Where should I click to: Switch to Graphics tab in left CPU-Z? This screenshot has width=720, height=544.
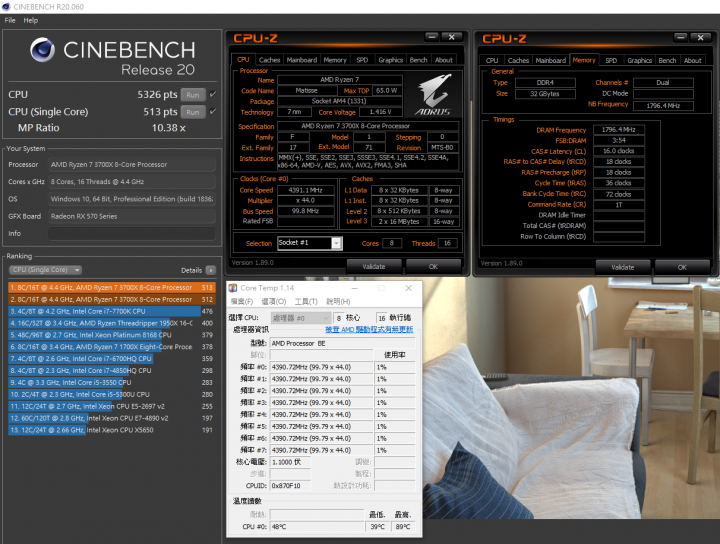[x=390, y=60]
